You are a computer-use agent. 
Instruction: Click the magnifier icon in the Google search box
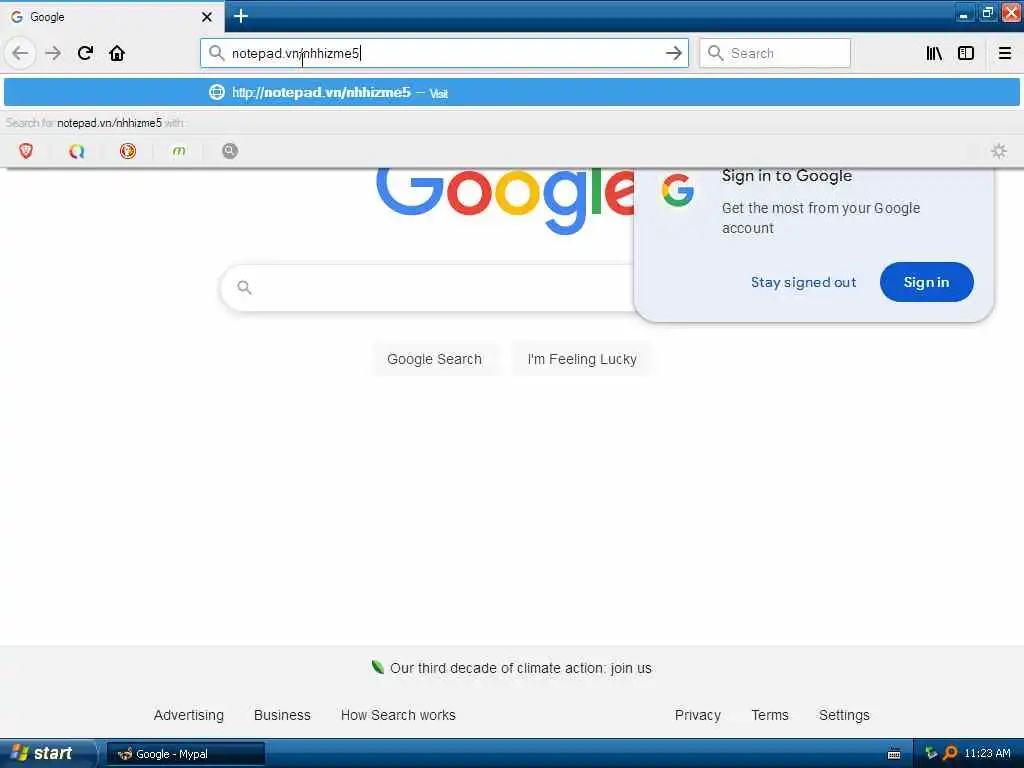[244, 287]
